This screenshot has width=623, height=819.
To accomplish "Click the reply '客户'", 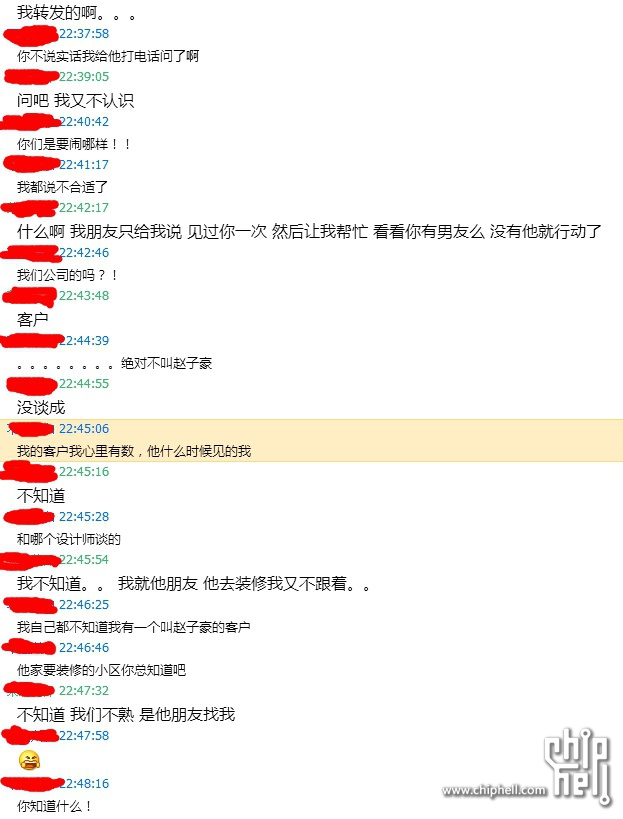I will pyautogui.click(x=32, y=319).
